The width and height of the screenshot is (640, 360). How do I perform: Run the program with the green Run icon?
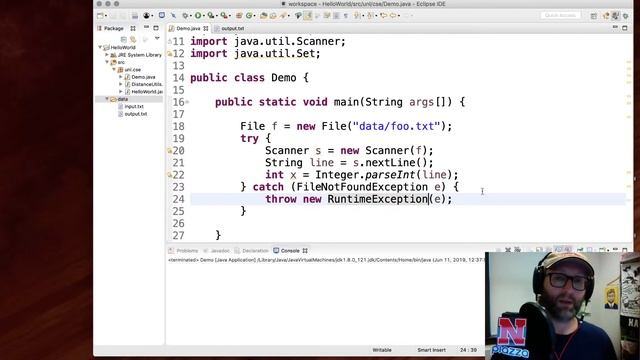coord(198,16)
